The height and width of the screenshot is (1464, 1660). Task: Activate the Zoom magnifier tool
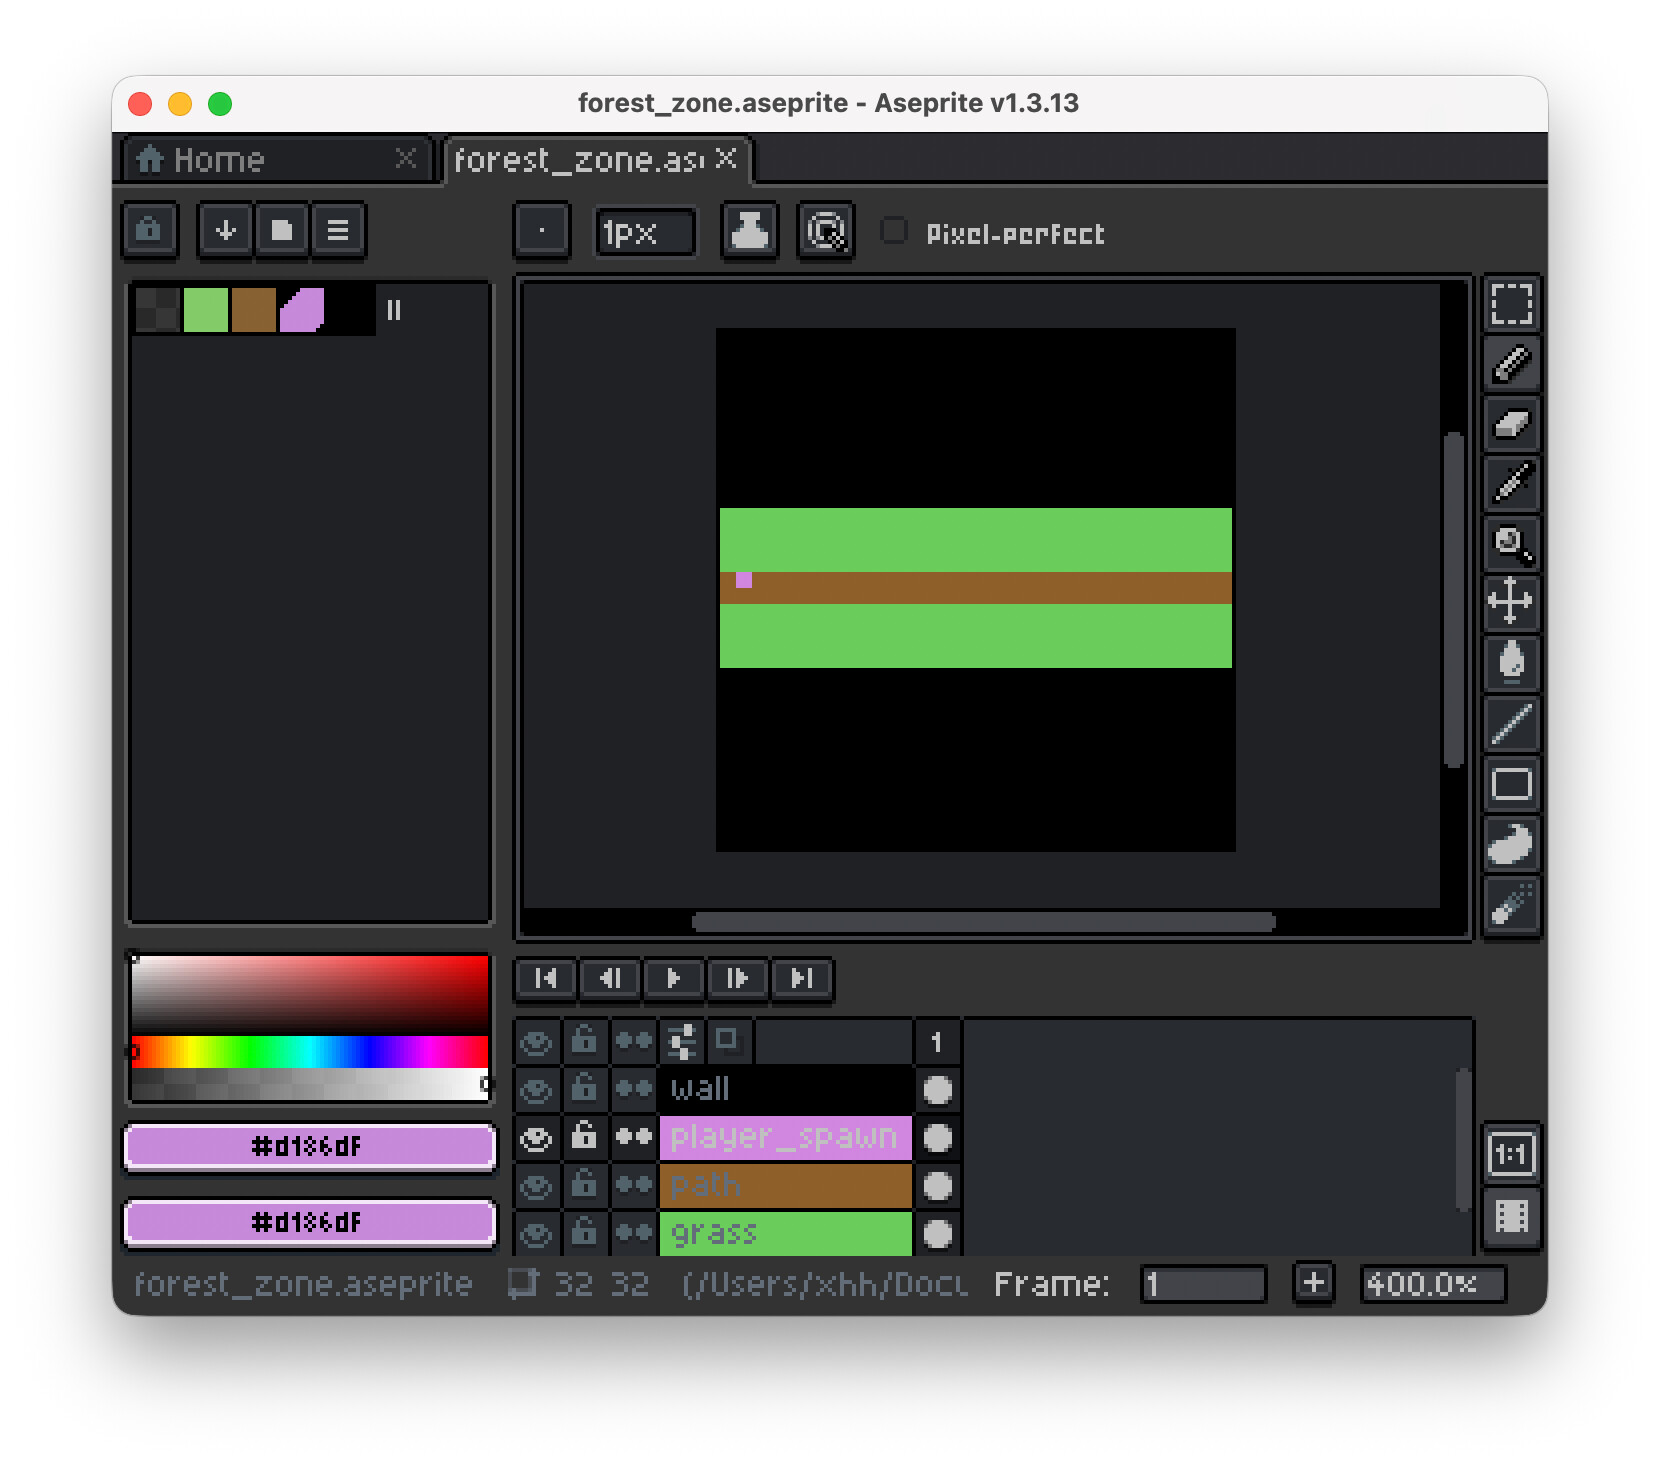coord(1511,544)
